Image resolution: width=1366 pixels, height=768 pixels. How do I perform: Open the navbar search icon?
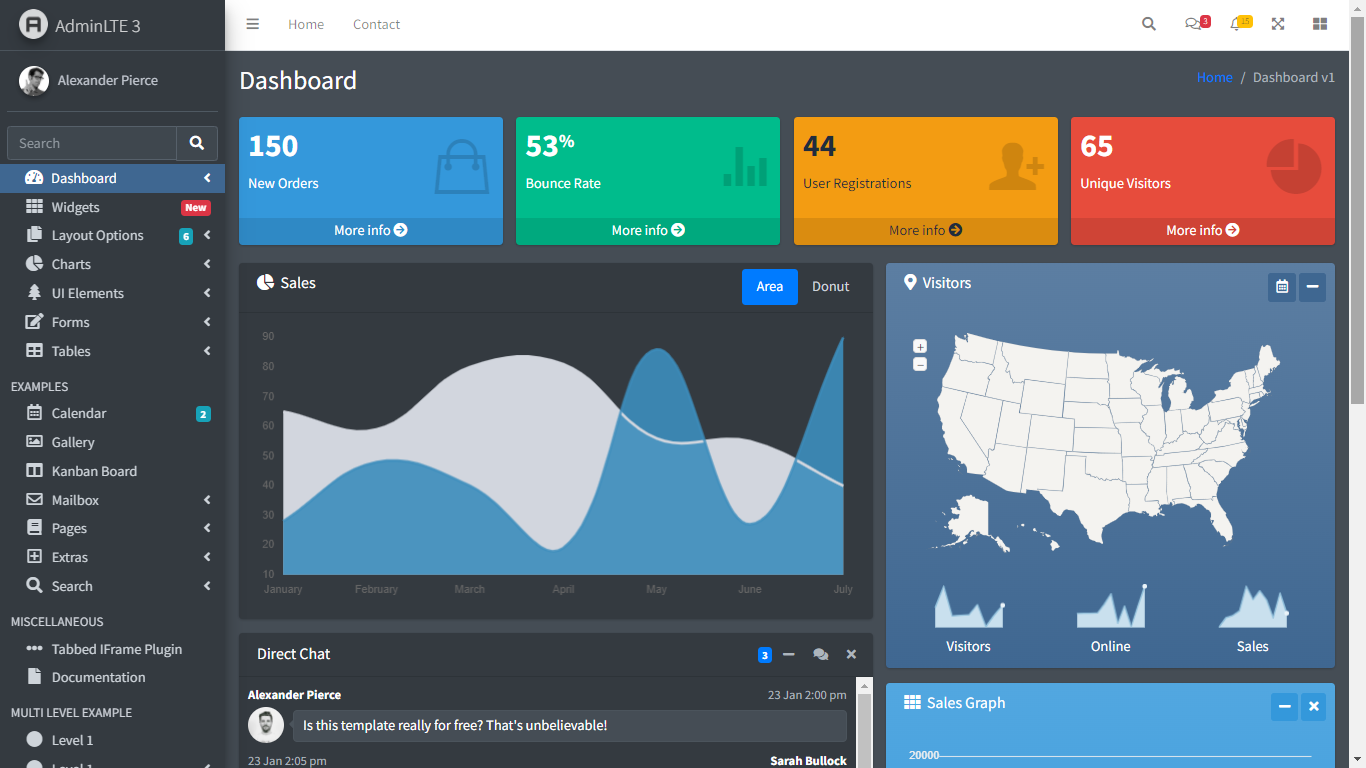click(x=1148, y=23)
